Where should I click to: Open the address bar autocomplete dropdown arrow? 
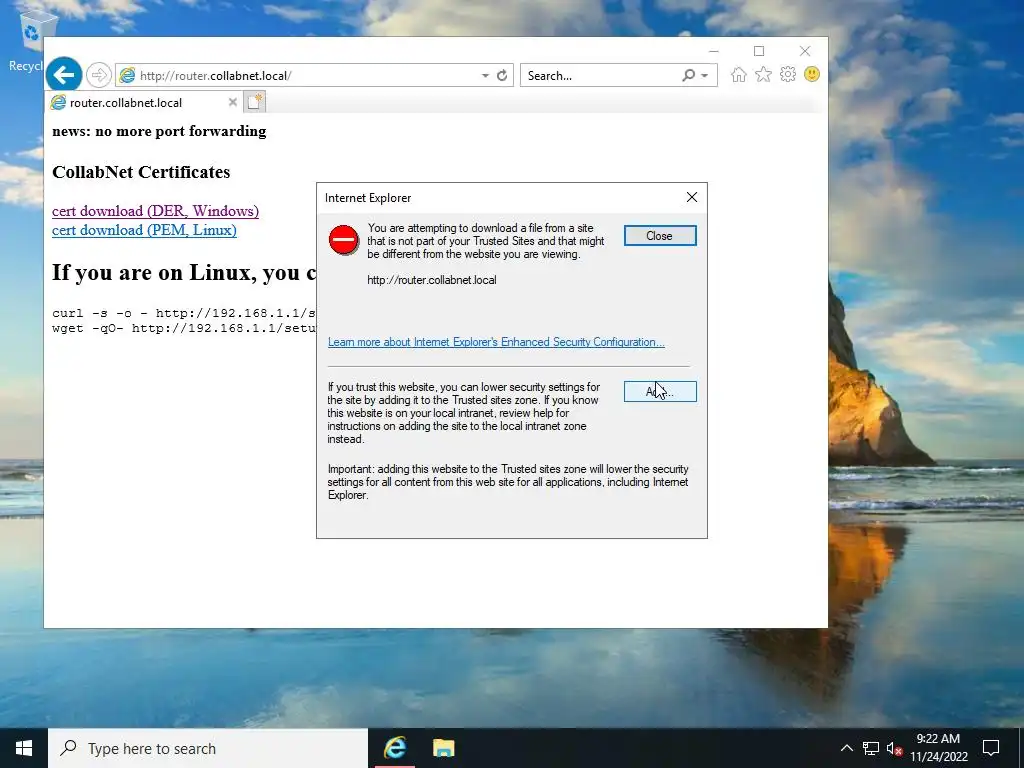click(x=485, y=76)
